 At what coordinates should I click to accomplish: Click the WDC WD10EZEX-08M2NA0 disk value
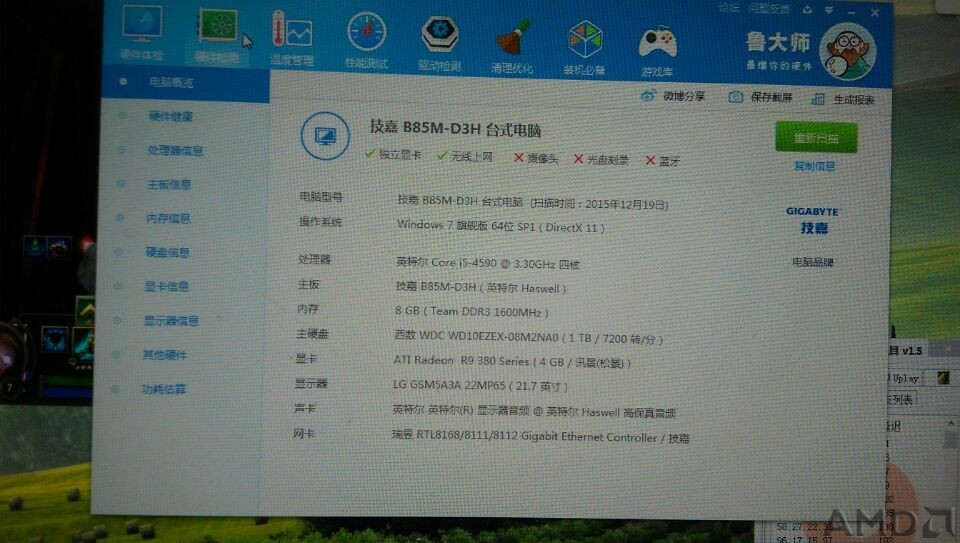coord(528,337)
